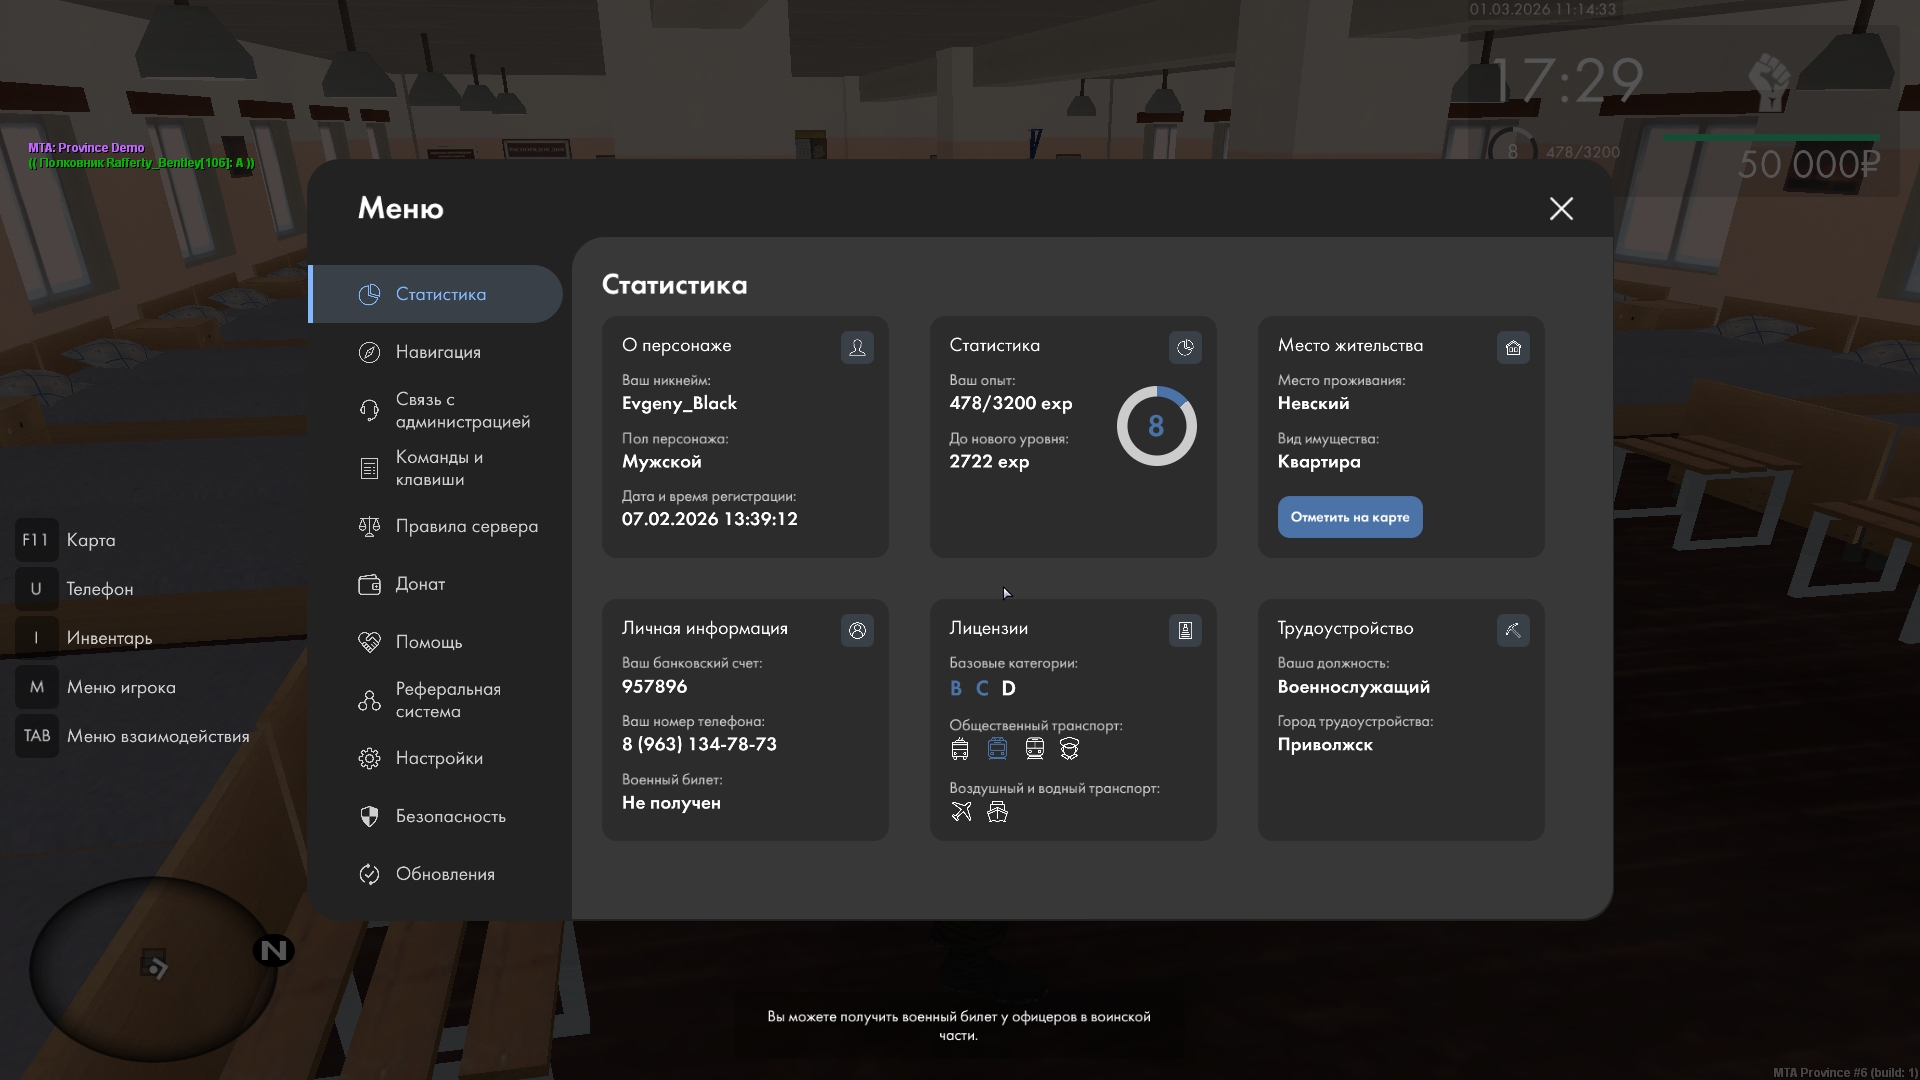Click the airplane license icon
Screen dimensions: 1920x1080
pyautogui.click(x=961, y=812)
